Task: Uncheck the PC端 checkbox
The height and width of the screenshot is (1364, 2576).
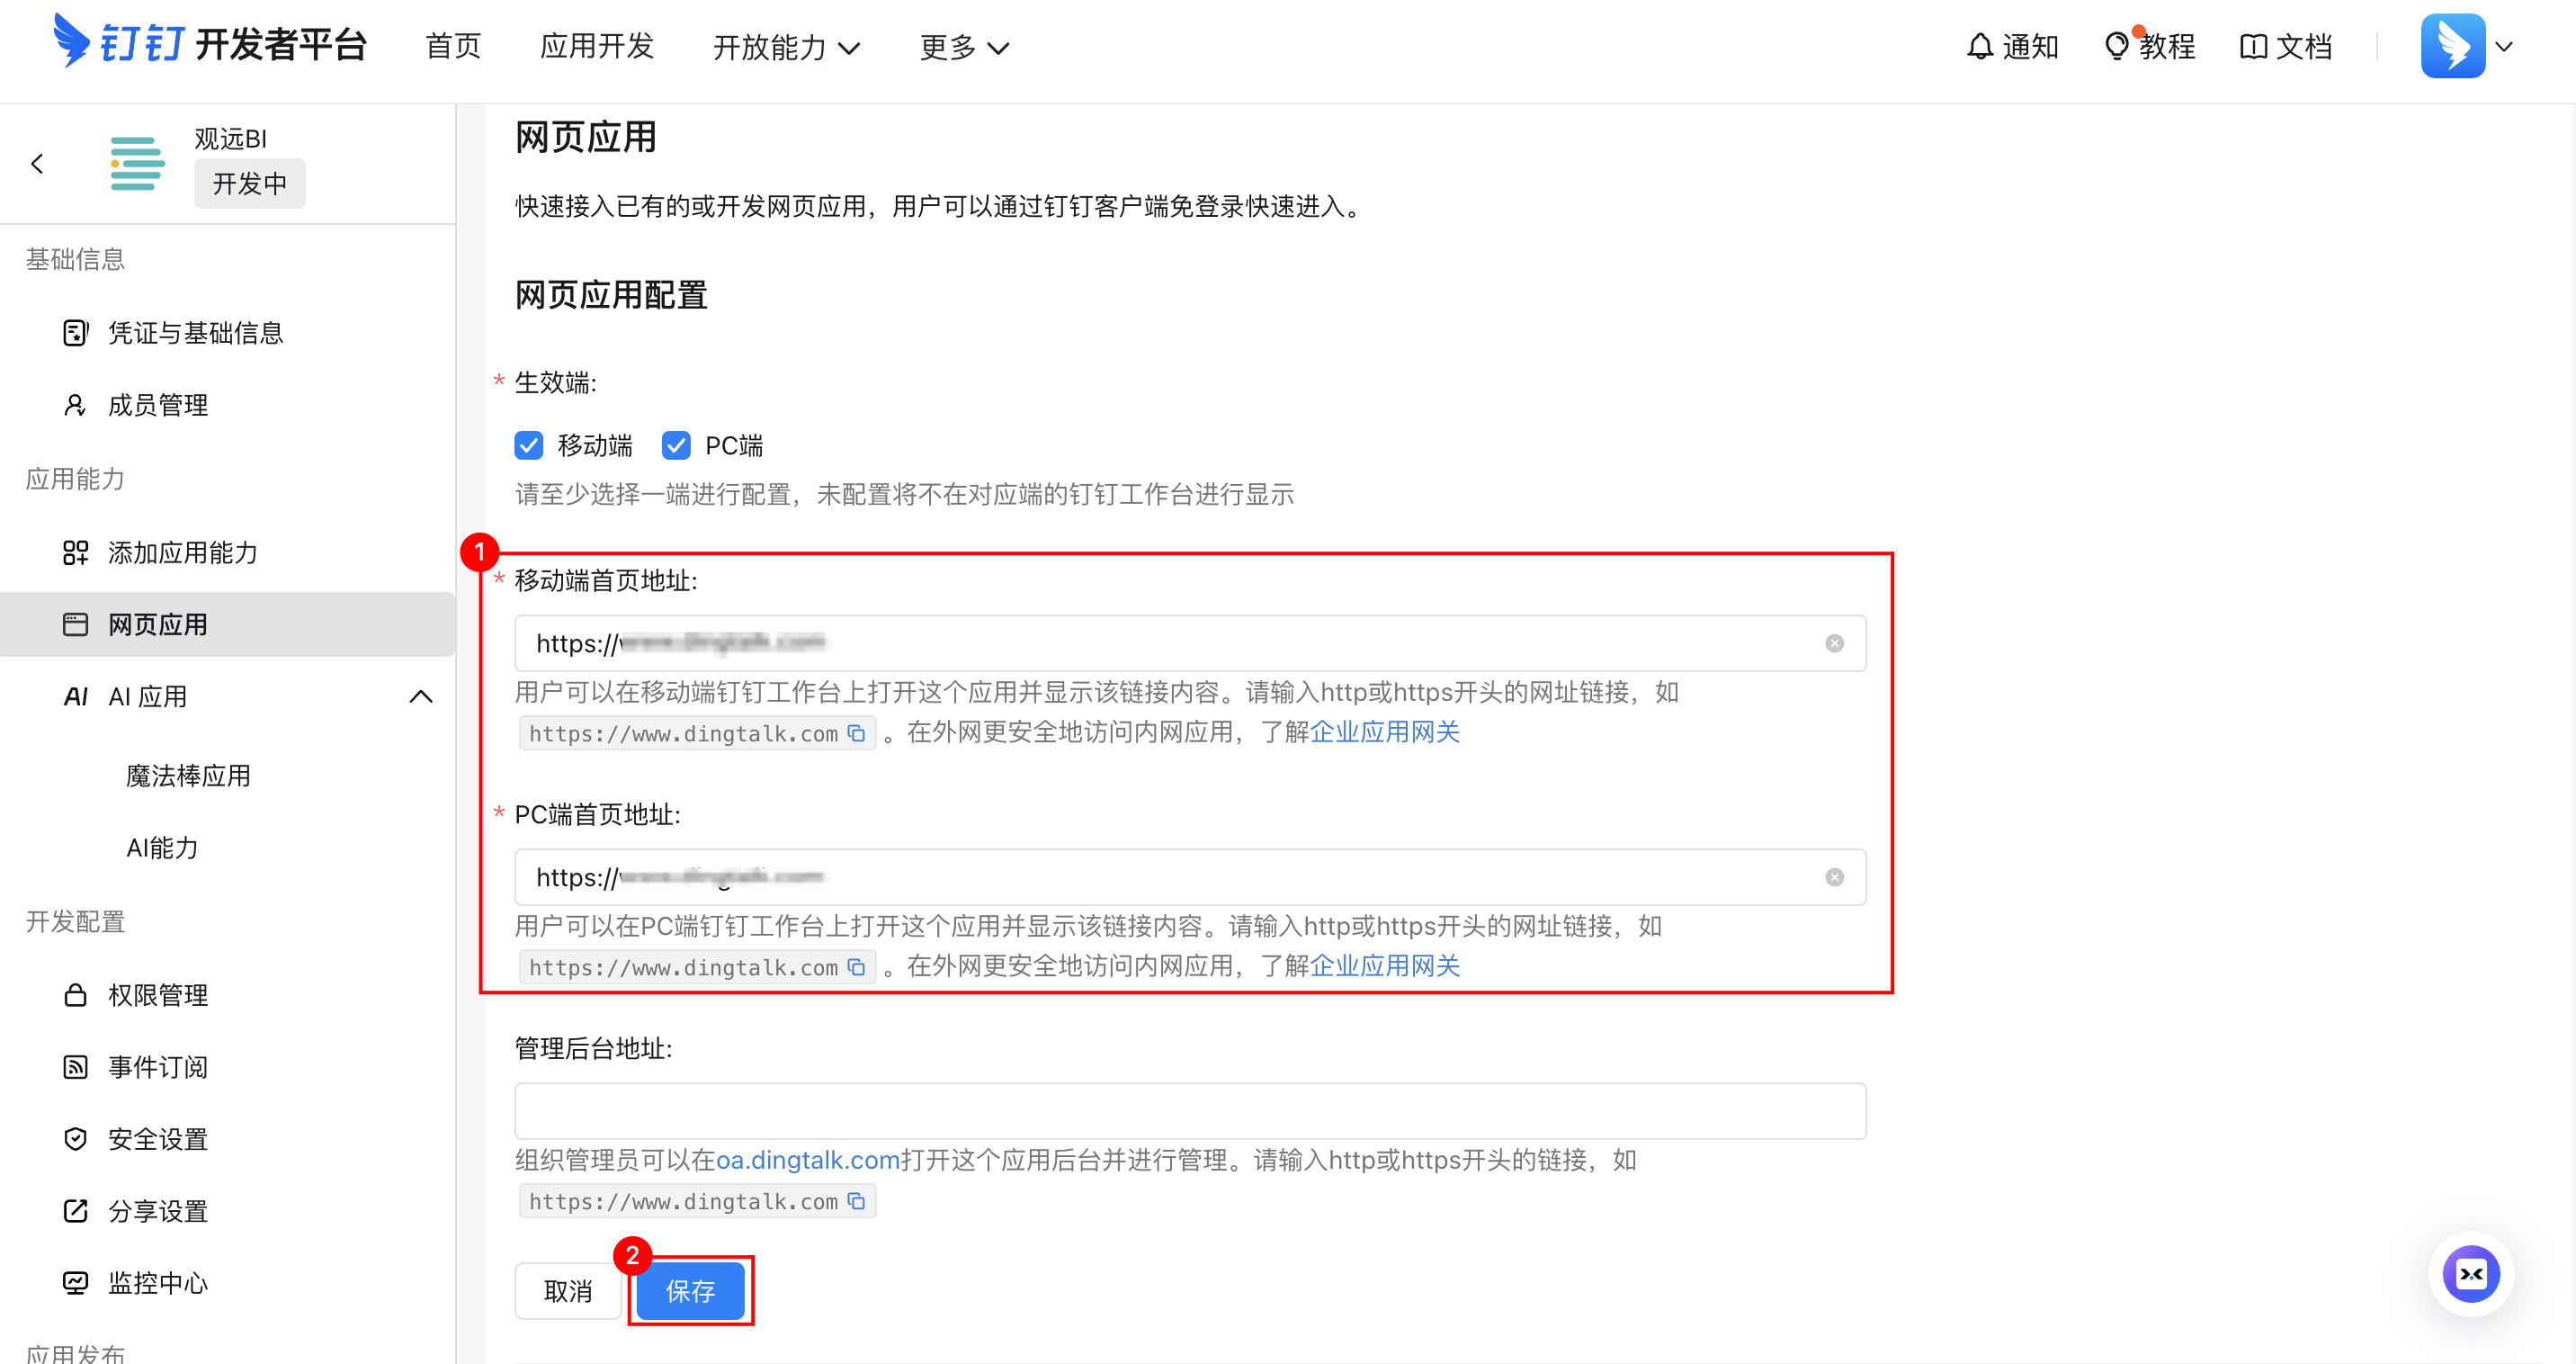Action: coord(676,445)
